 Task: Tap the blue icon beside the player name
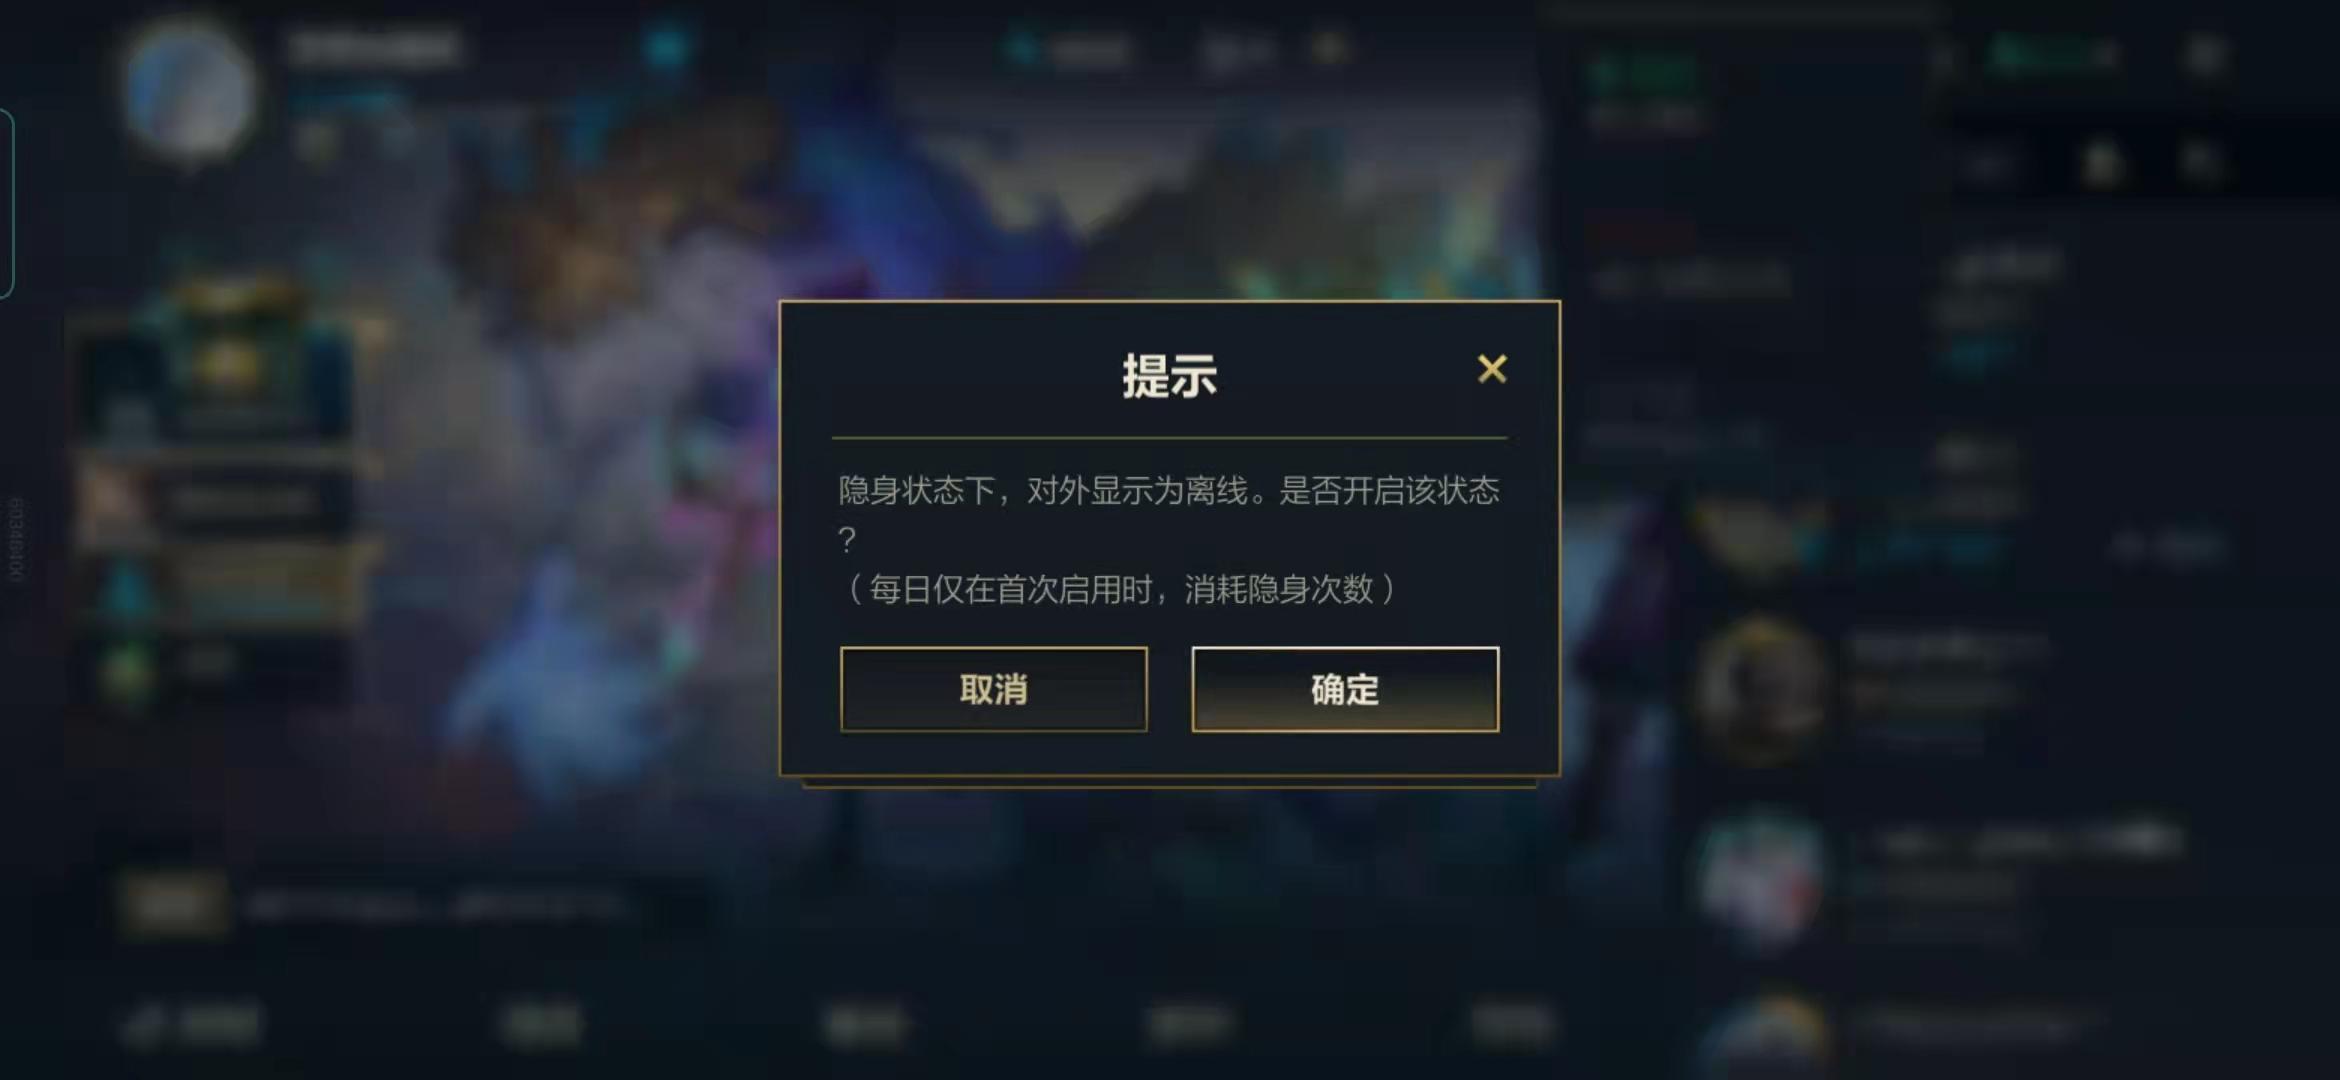point(667,47)
